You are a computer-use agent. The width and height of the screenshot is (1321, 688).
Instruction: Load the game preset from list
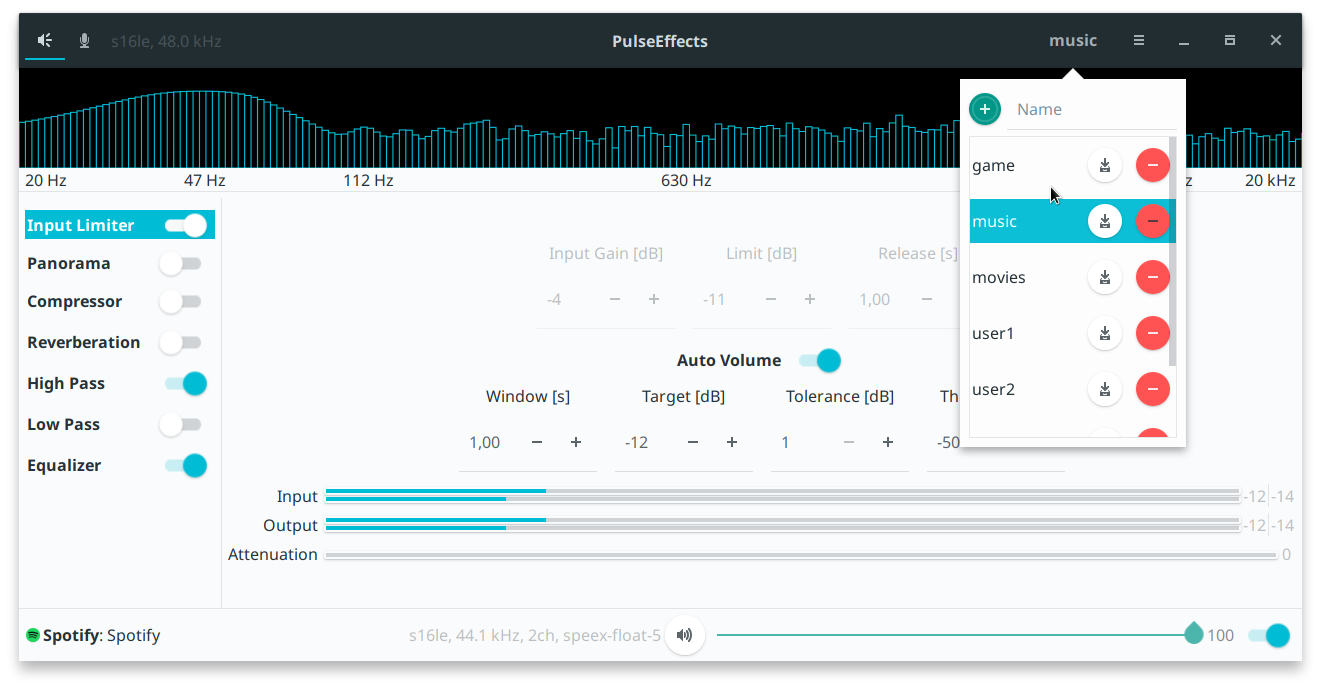[x=993, y=166]
